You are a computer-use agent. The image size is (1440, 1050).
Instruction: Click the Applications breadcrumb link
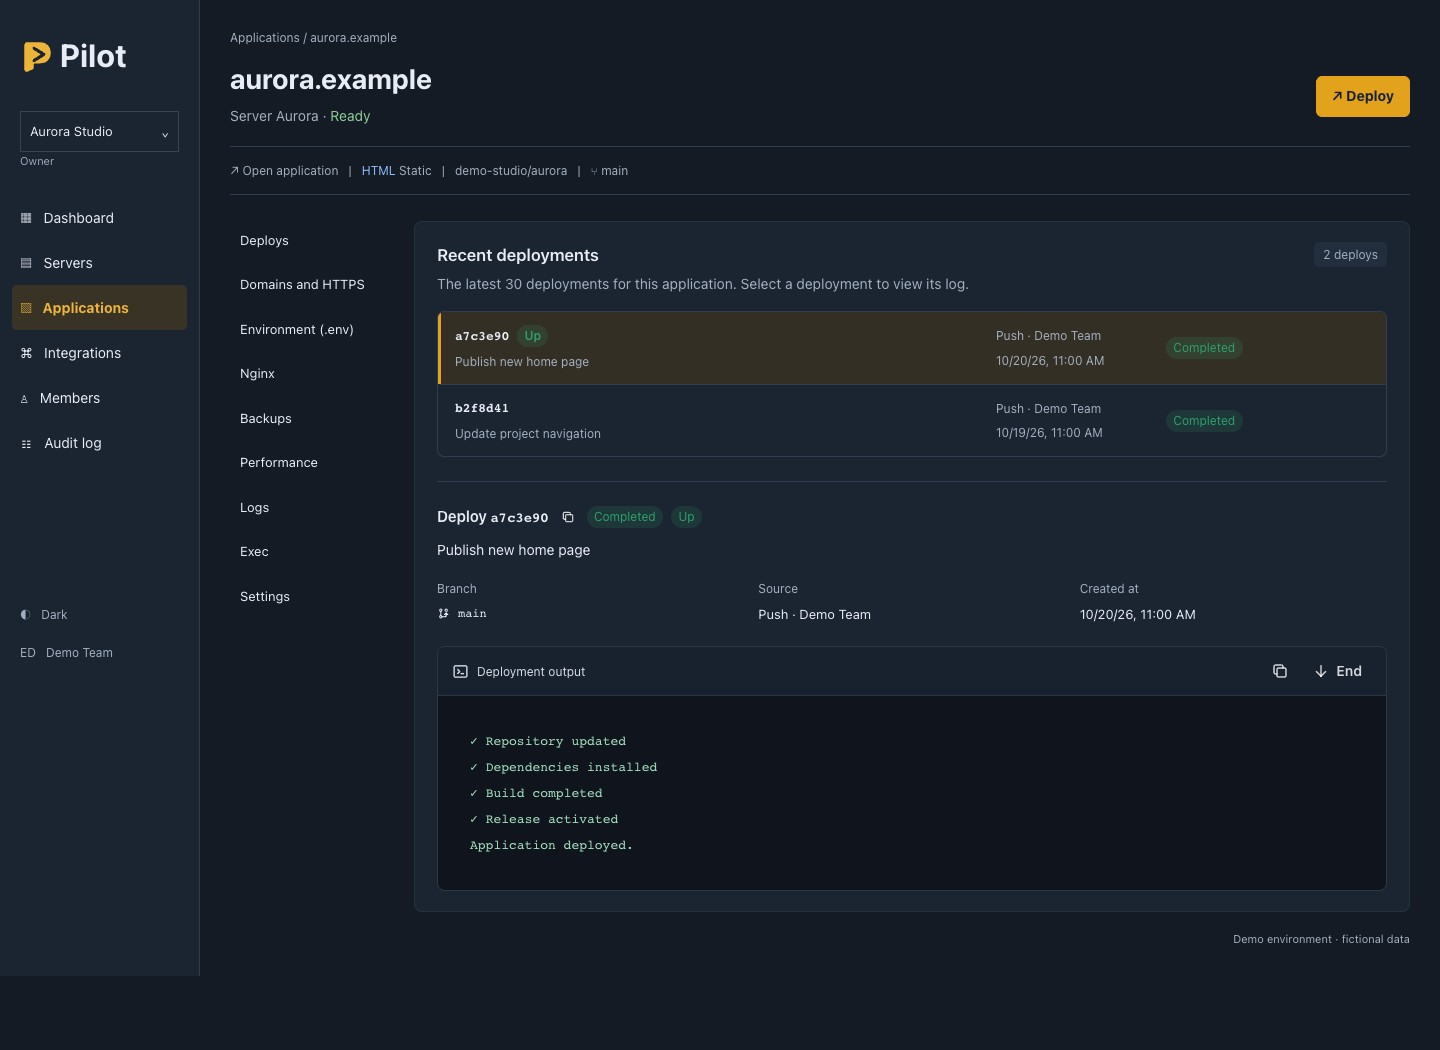coord(265,38)
